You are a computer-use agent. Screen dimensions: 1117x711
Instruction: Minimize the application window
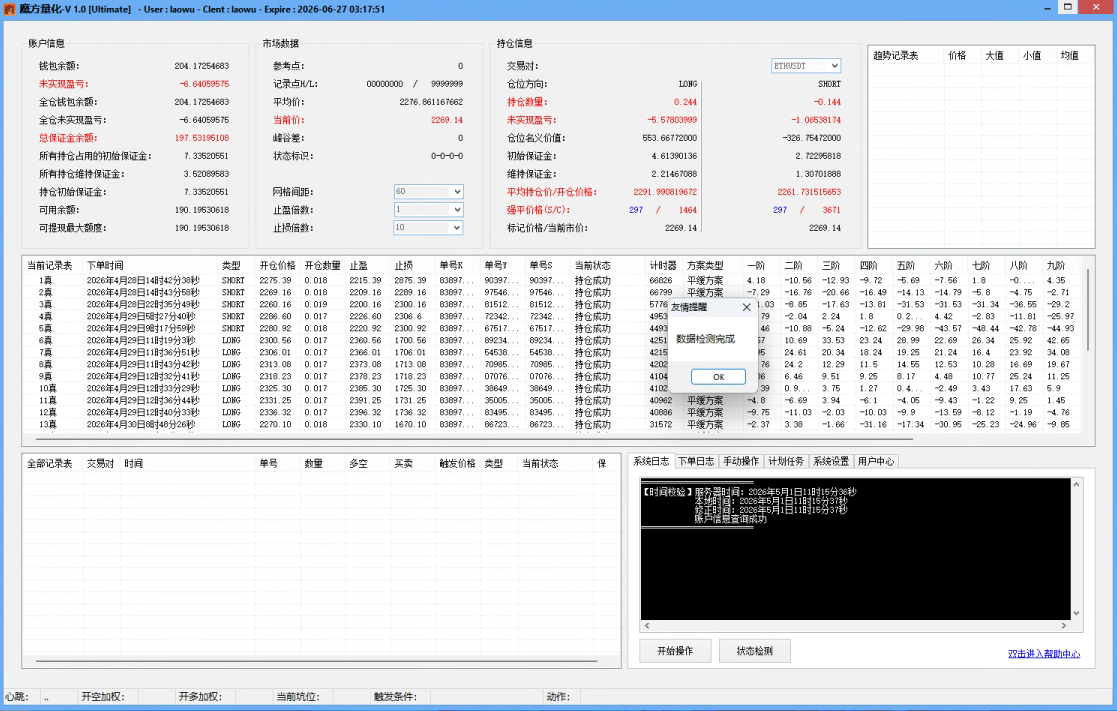[x=1048, y=7]
